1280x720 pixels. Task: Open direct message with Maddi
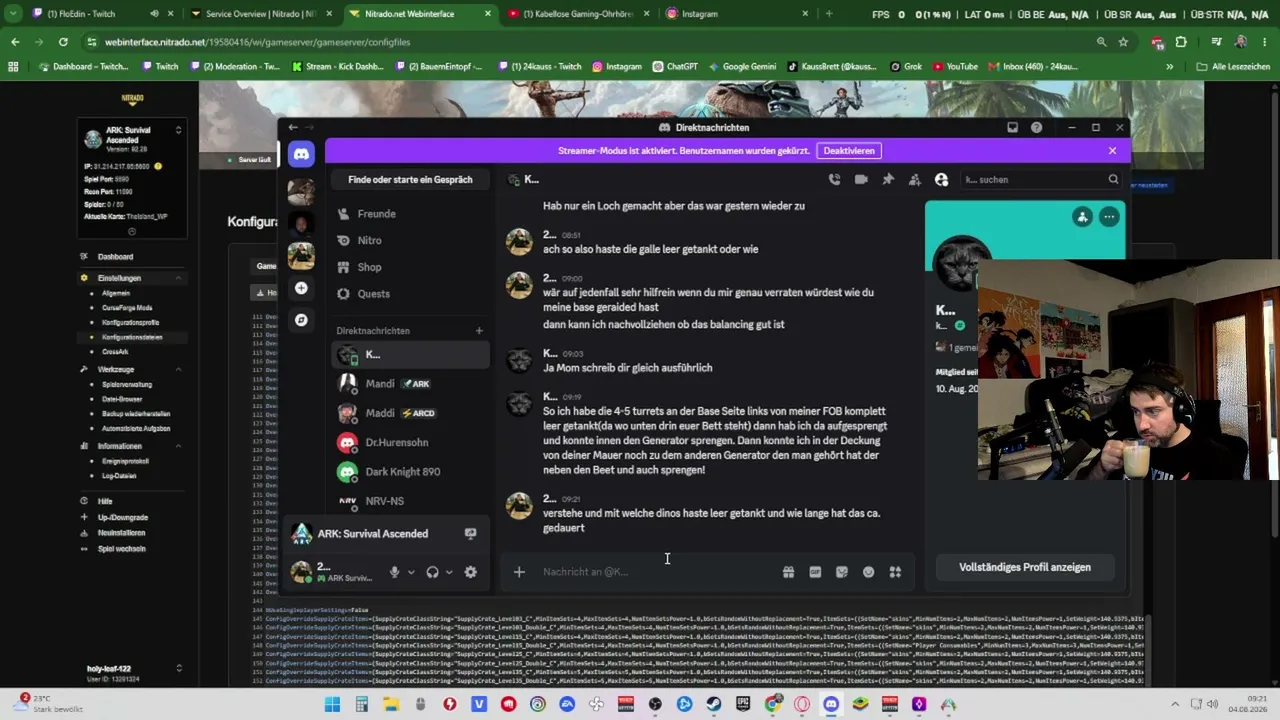(410, 413)
